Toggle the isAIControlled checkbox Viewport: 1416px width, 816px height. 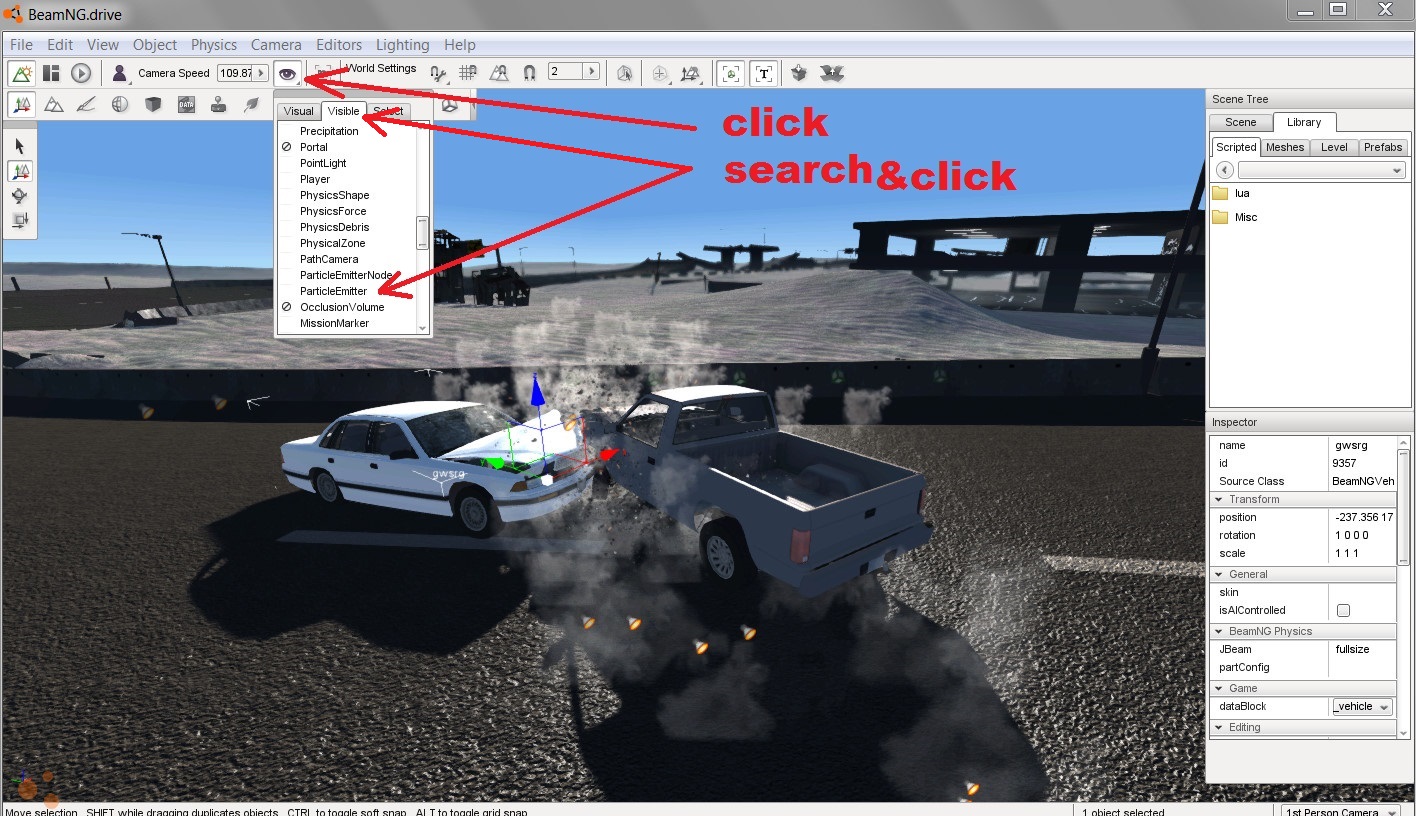coord(1343,610)
